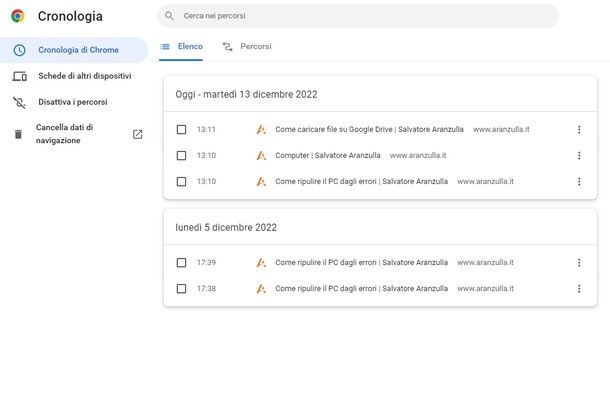Viewport: 610px width, 410px height.
Task: Open more-actions menu for Google Drive entry
Action: click(579, 130)
